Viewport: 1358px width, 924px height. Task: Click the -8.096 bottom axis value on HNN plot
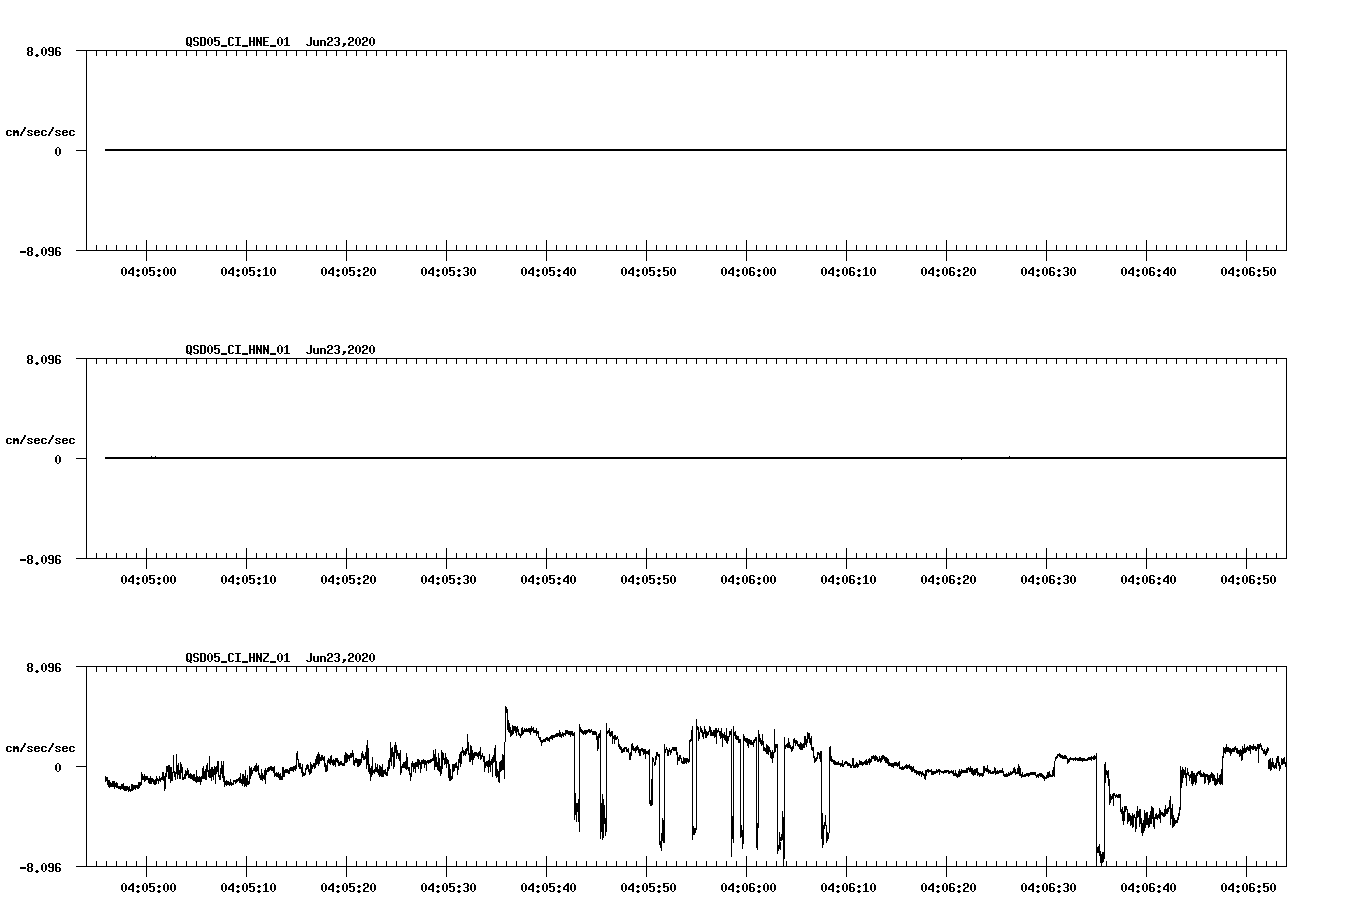(40, 560)
